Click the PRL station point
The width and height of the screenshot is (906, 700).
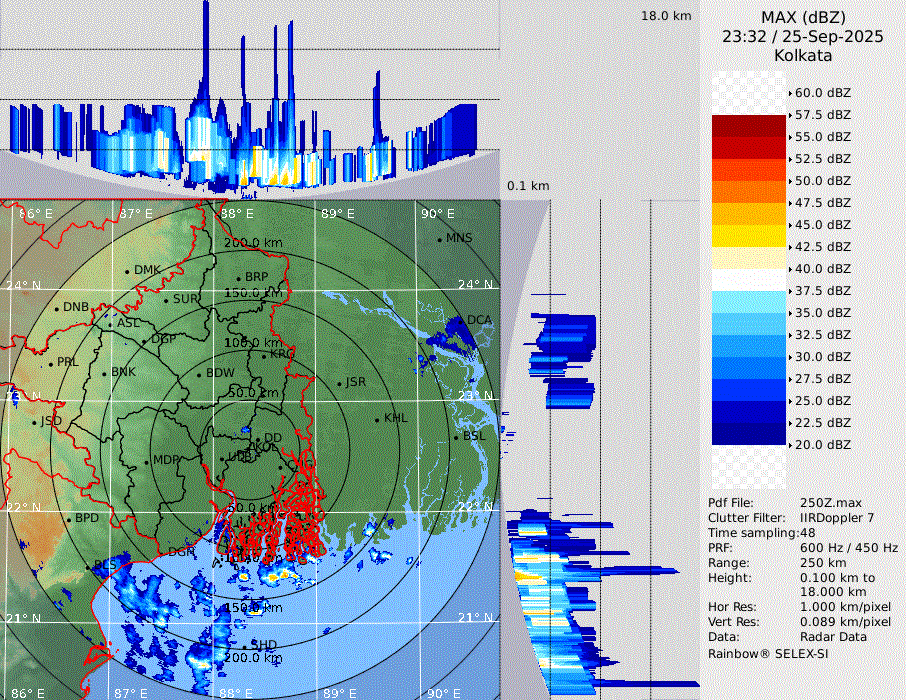[x=51, y=363]
